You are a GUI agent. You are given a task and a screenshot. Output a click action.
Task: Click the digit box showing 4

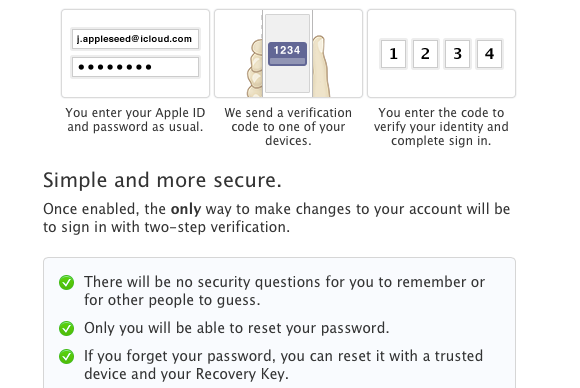(490, 54)
